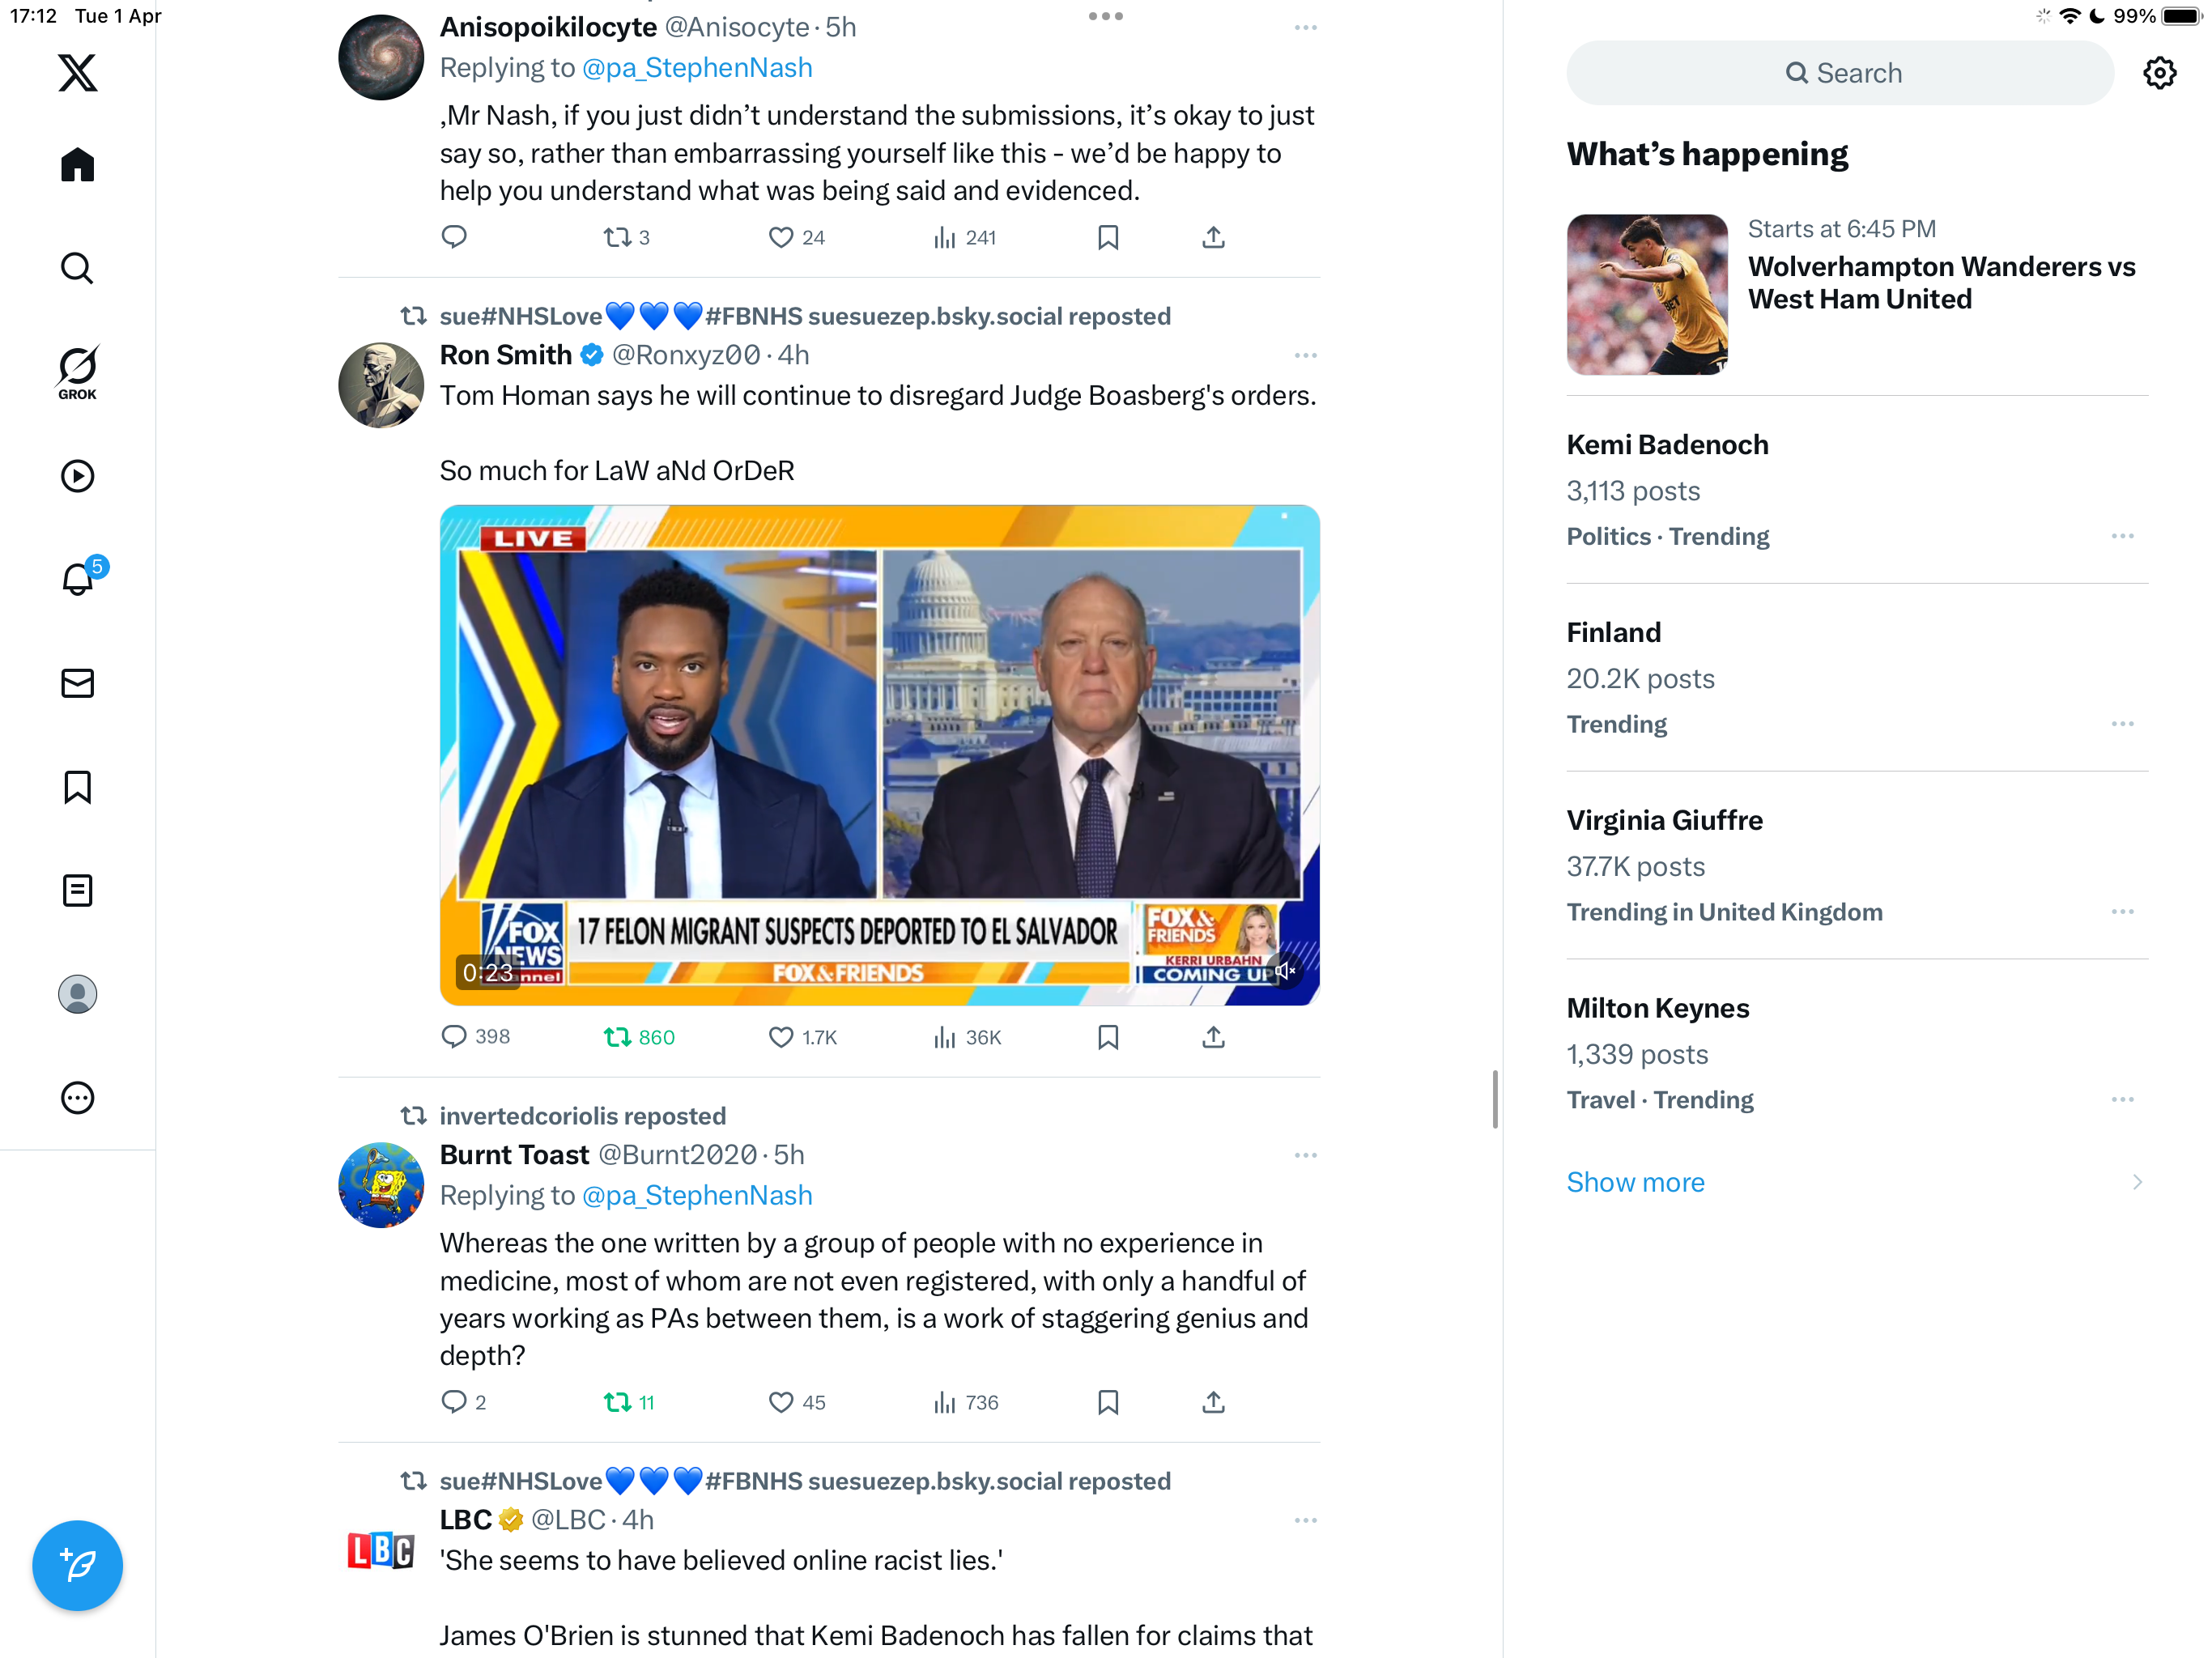The image size is (2212, 1658).
Task: Open more options for Kemi Badenoch trend
Action: [x=2122, y=536]
